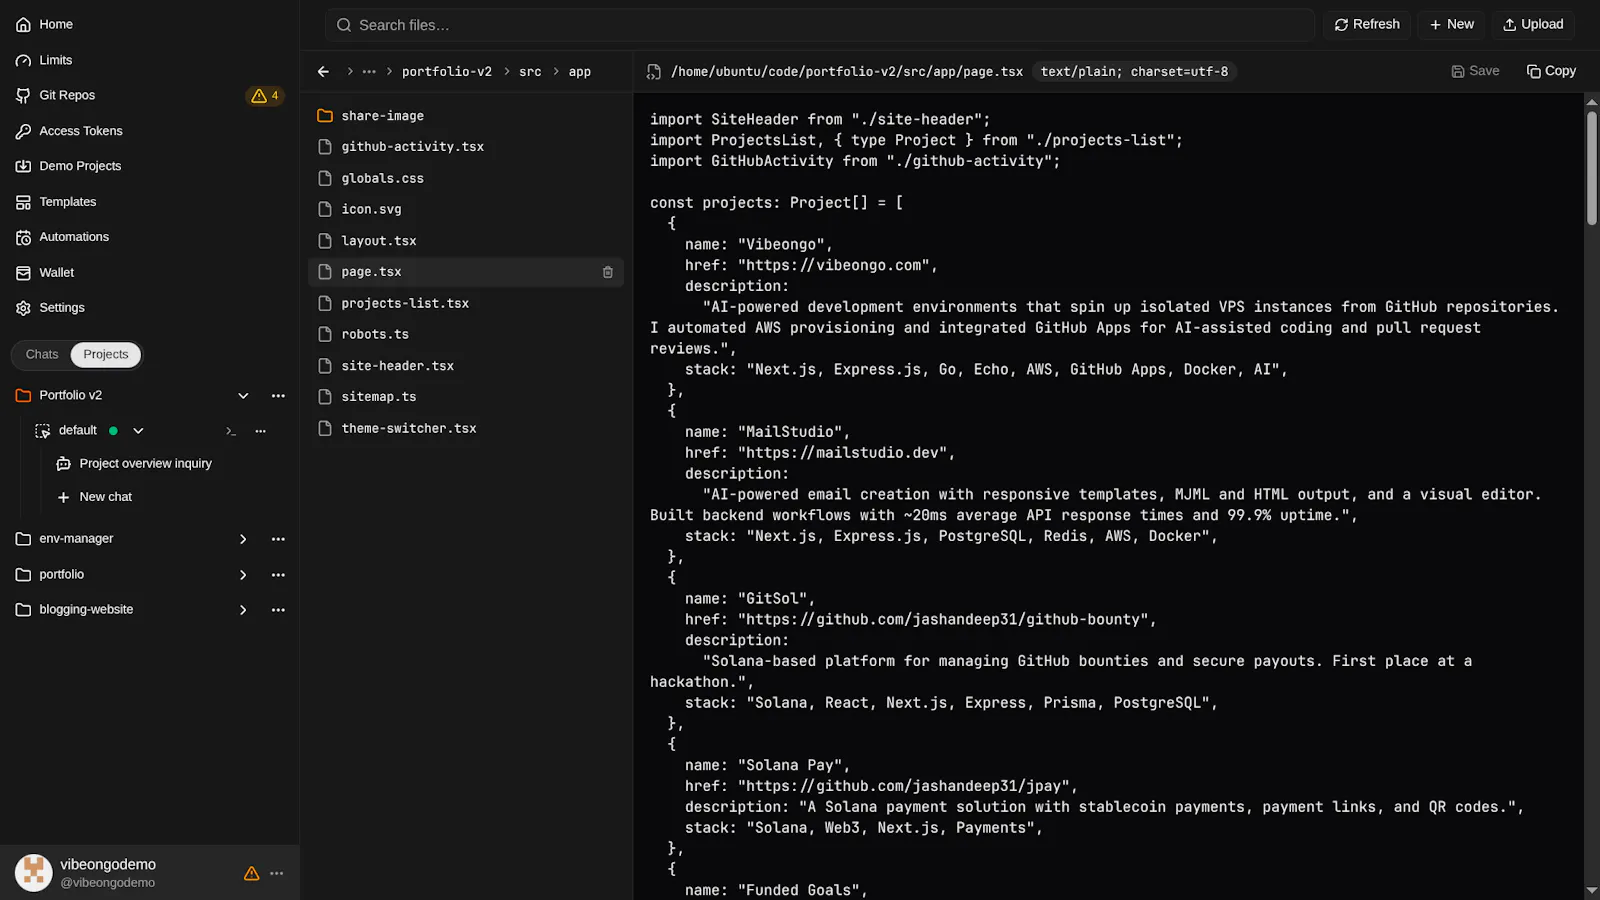The width and height of the screenshot is (1600, 900).
Task: Click the scrollbar down arrow
Action: 1591,891
